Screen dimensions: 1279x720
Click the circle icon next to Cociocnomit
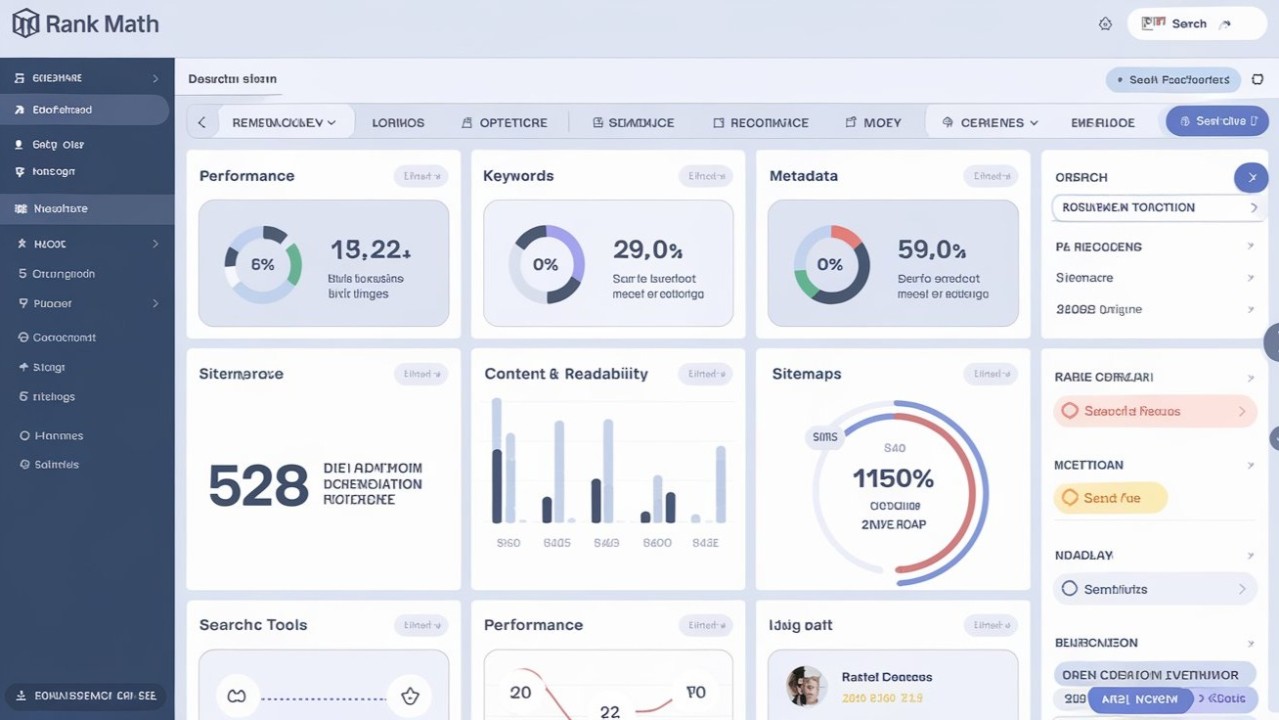pyautogui.click(x=23, y=338)
